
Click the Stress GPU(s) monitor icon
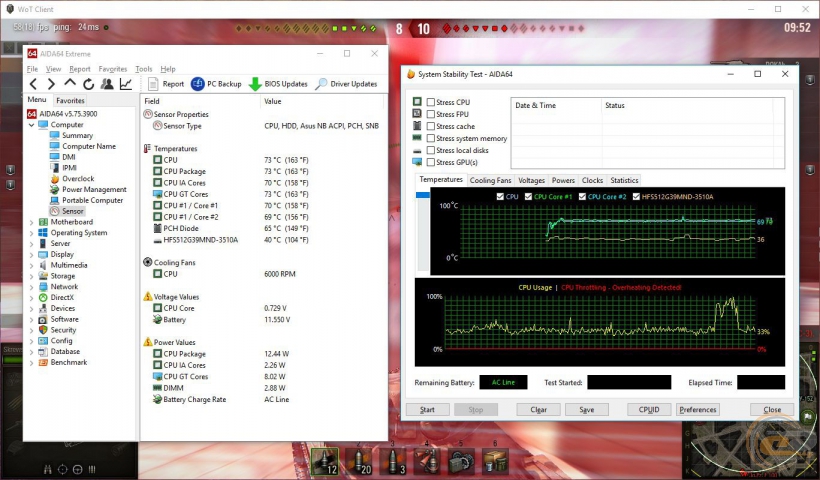tap(417, 162)
